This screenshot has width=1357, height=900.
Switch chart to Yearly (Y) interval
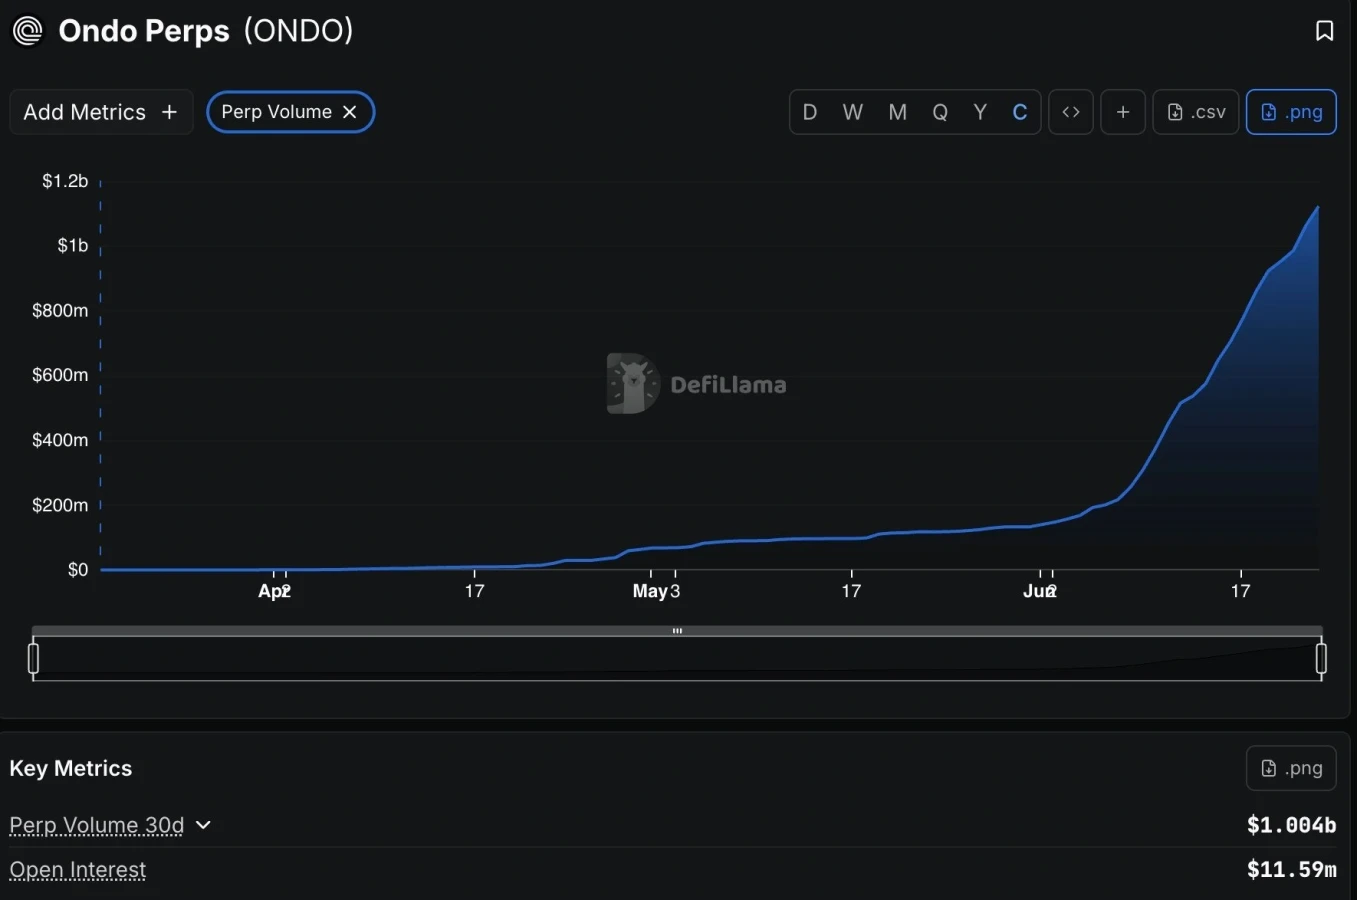980,112
